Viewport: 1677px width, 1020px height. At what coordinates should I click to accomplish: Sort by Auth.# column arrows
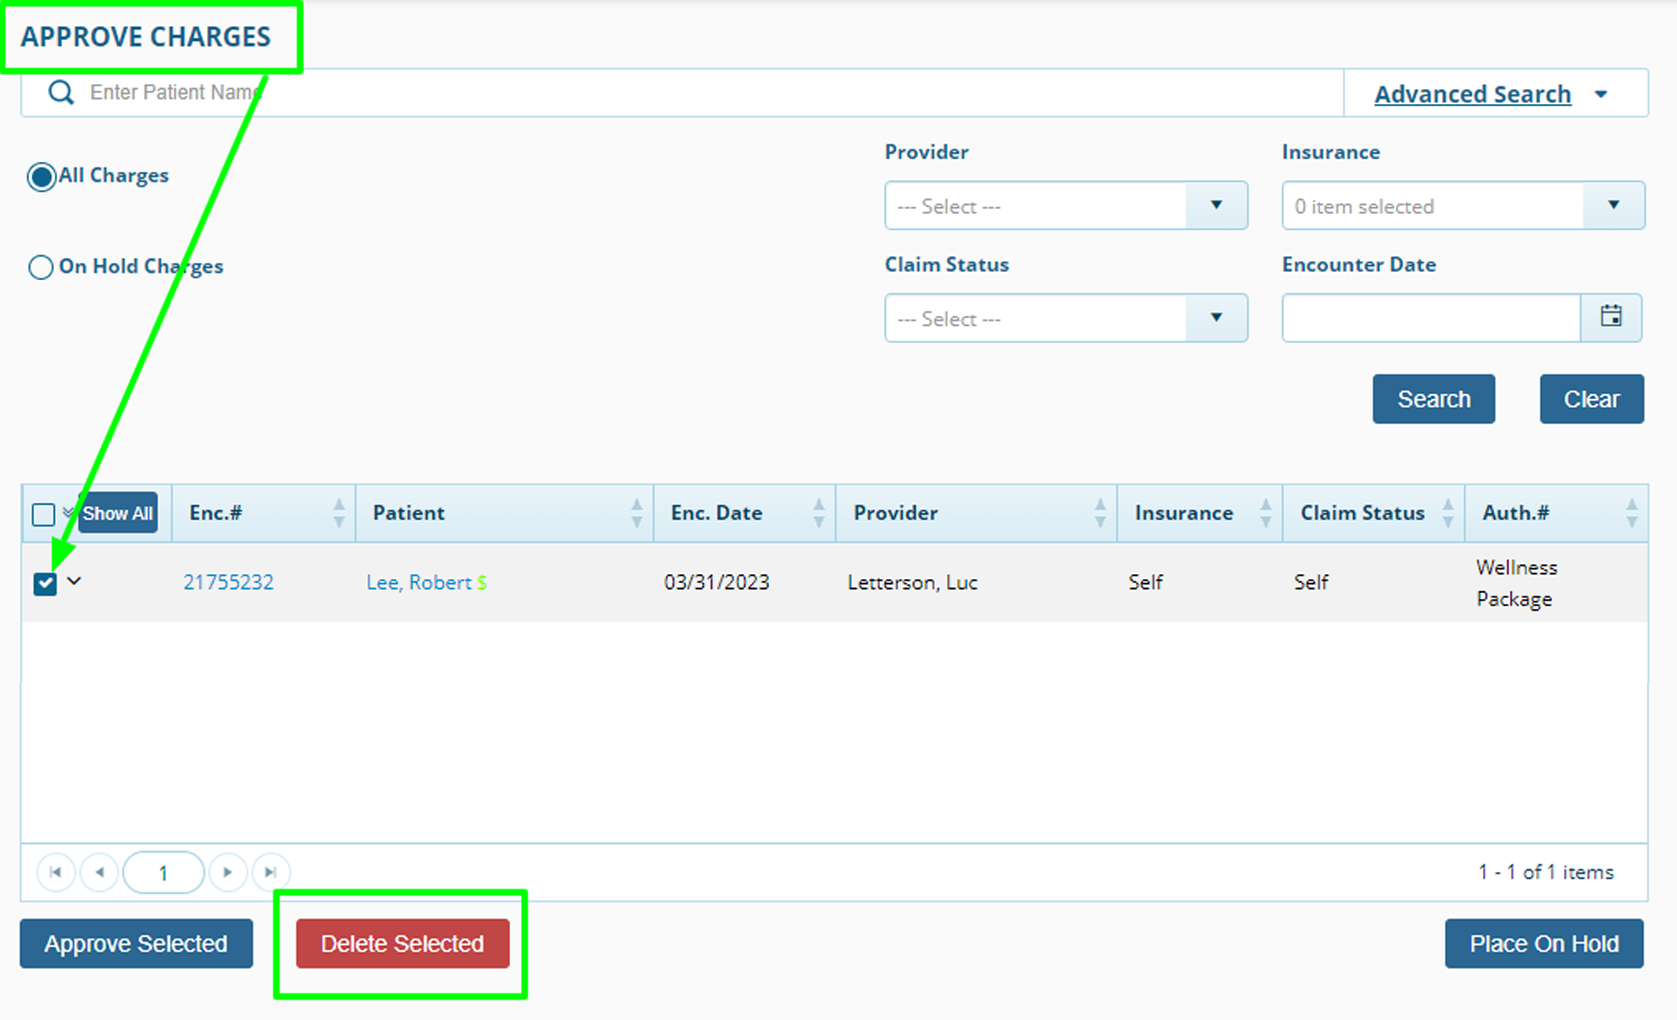coord(1632,513)
